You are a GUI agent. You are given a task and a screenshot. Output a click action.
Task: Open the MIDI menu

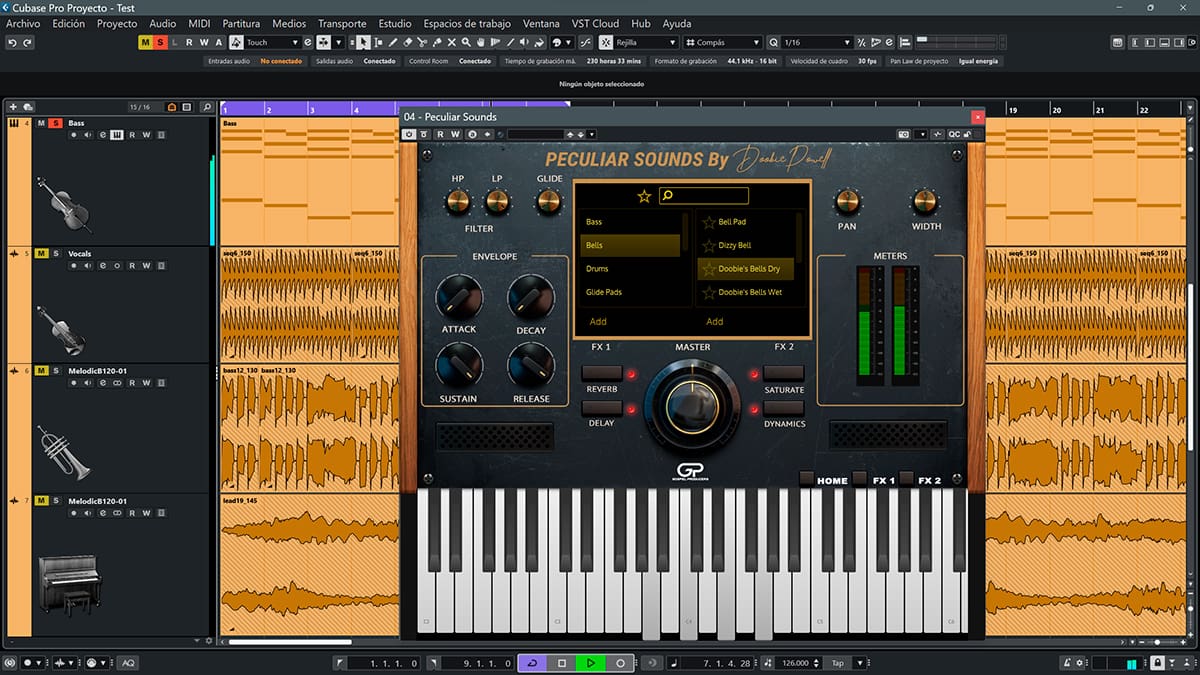coord(199,23)
